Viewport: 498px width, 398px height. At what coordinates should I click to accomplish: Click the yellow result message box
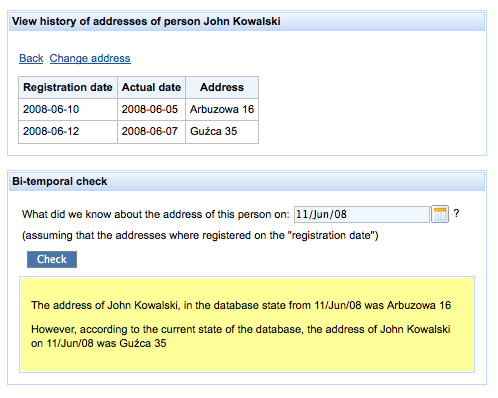pos(247,324)
